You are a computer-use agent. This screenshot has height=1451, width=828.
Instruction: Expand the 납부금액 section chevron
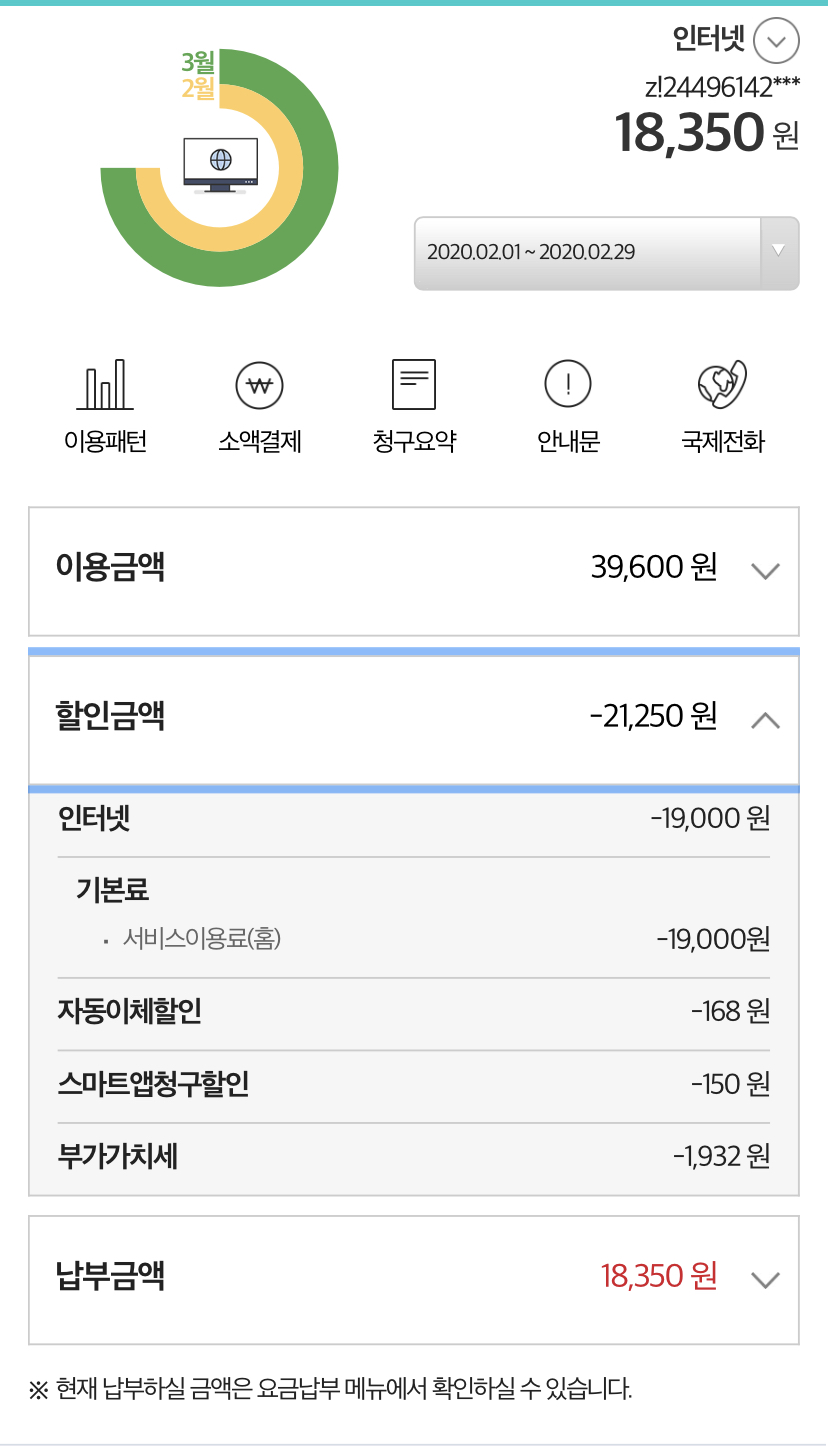[765, 1280]
